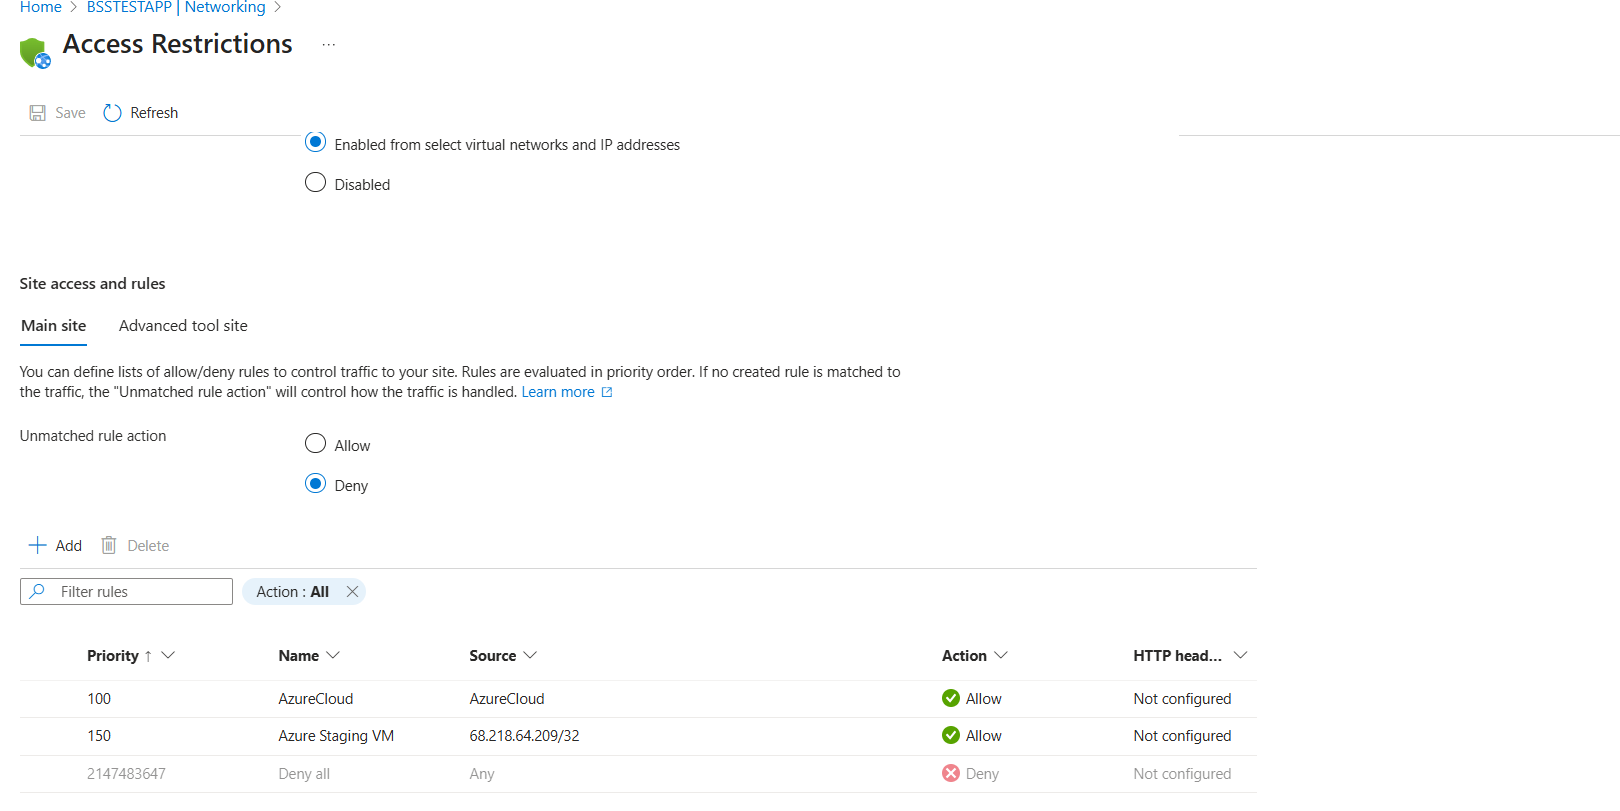This screenshot has height=811, width=1620.
Task: Click the Access Restrictions shield icon
Action: (35, 52)
